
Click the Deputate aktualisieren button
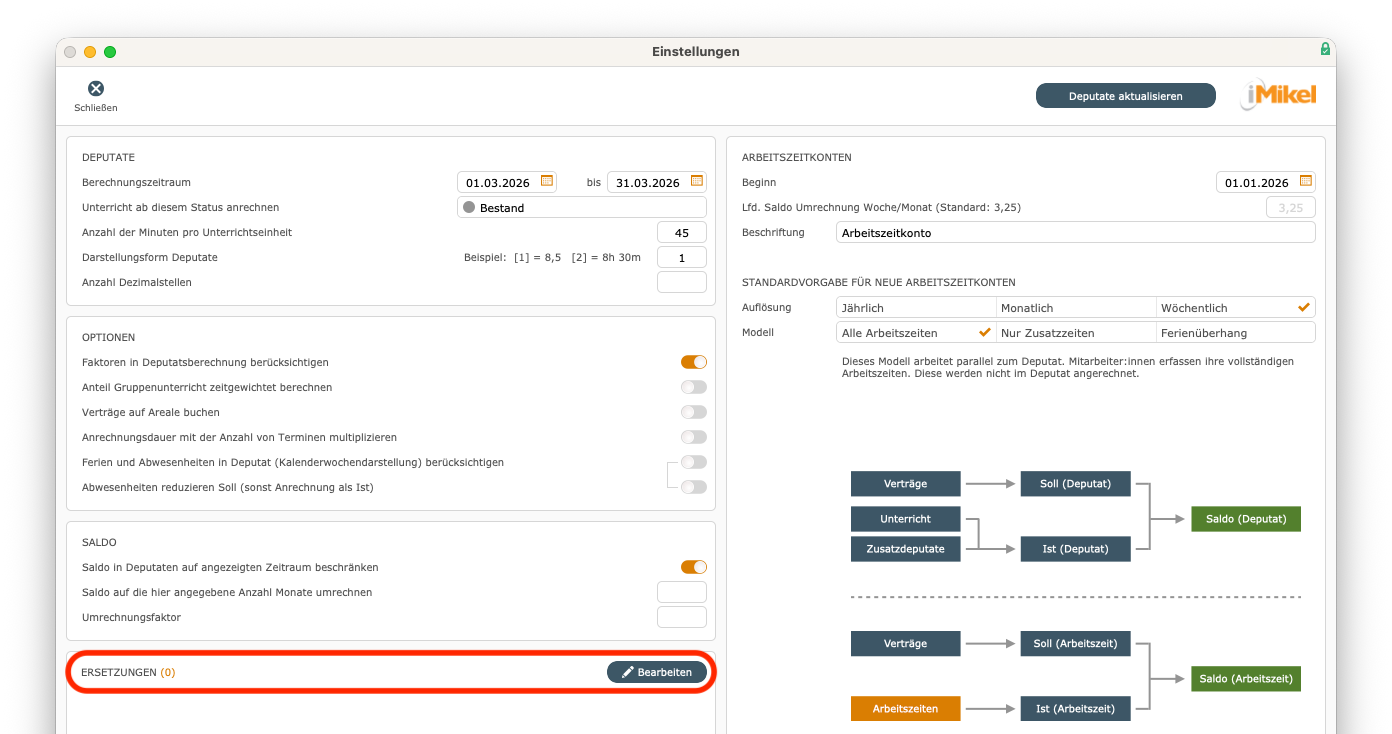1125,95
